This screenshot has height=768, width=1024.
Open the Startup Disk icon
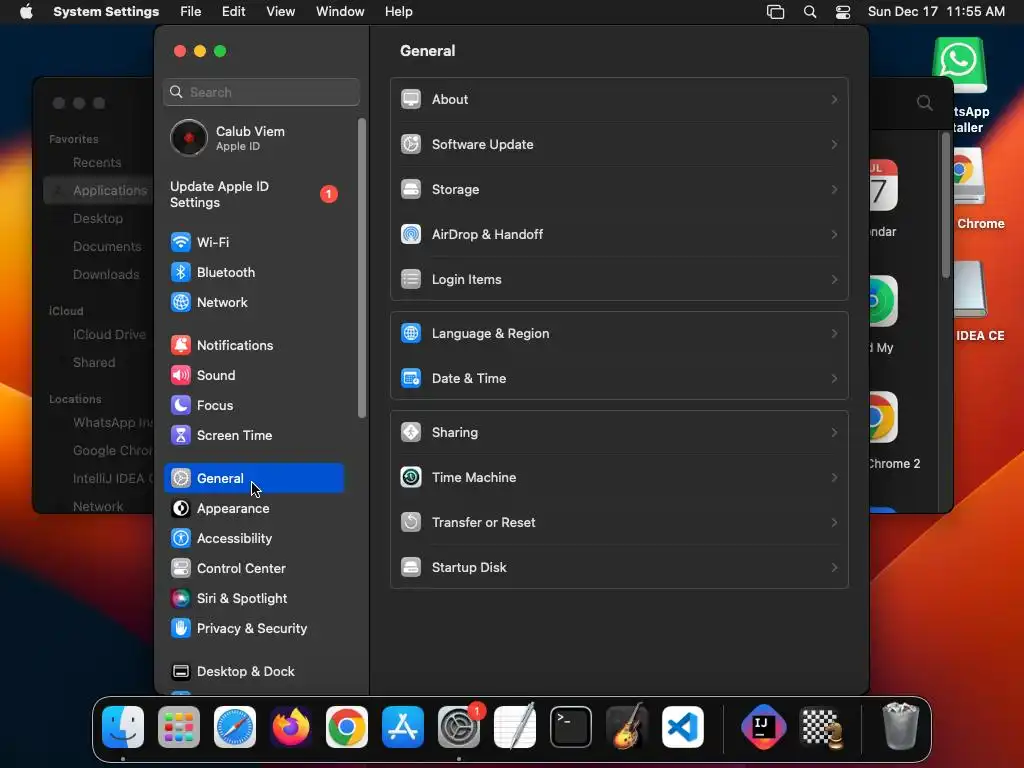tap(411, 567)
